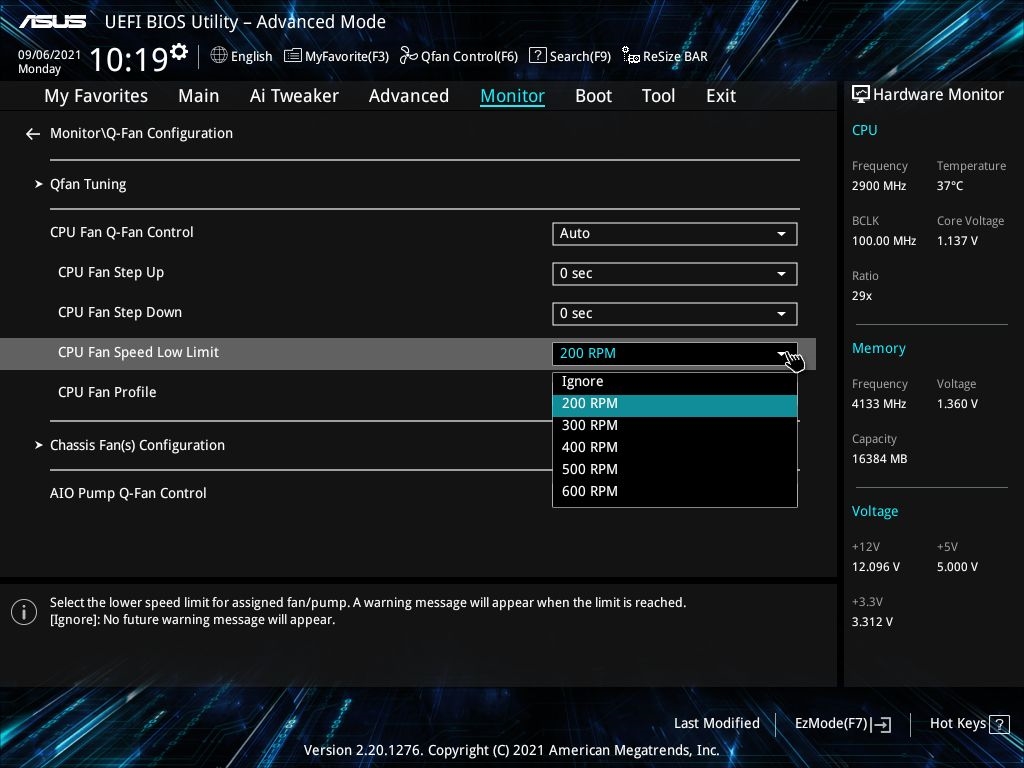
Task: Collapse the CPU Fan Speed Low Limit dropdown
Action: click(675, 353)
